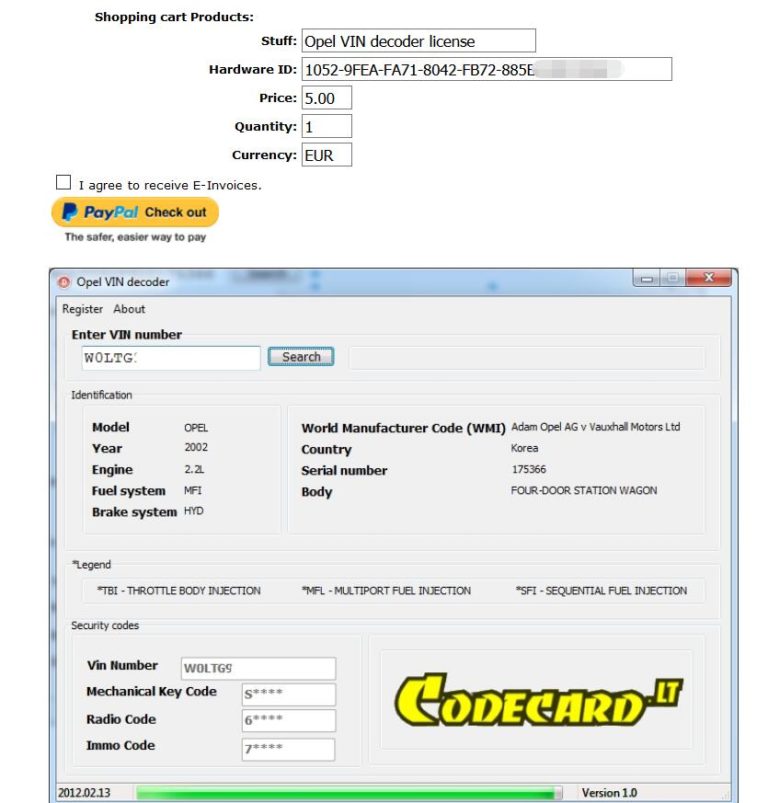768x803 pixels.
Task: Select the Currency field showing EUR
Action: 327,155
